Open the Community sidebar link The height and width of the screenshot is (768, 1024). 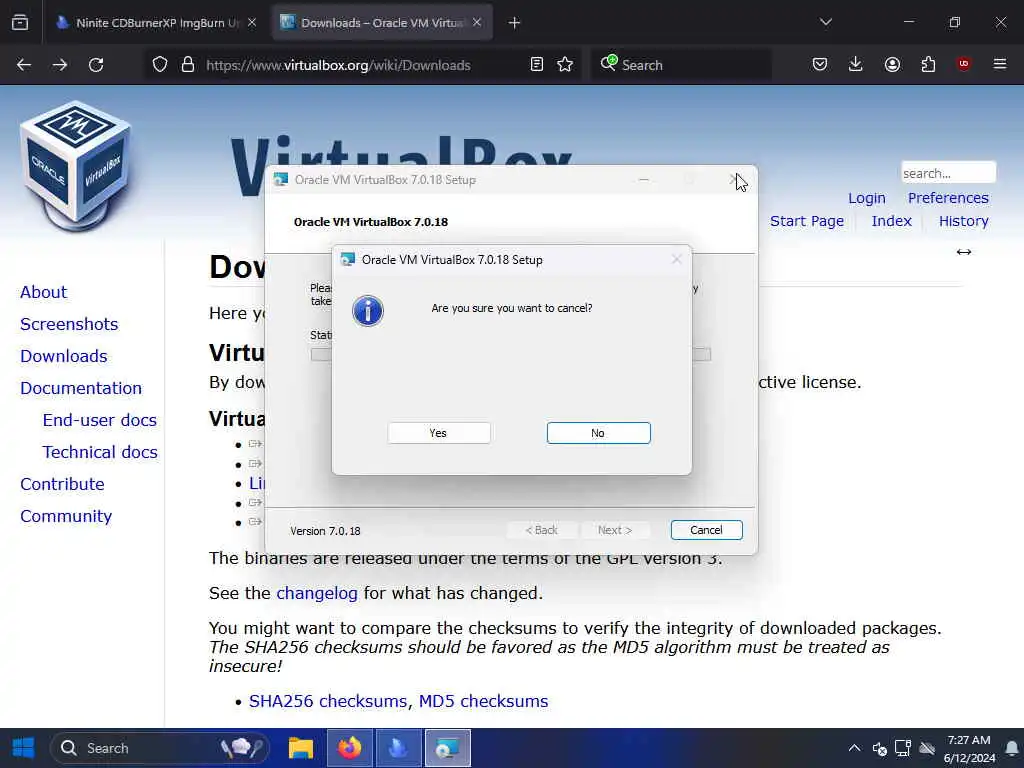pos(66,516)
